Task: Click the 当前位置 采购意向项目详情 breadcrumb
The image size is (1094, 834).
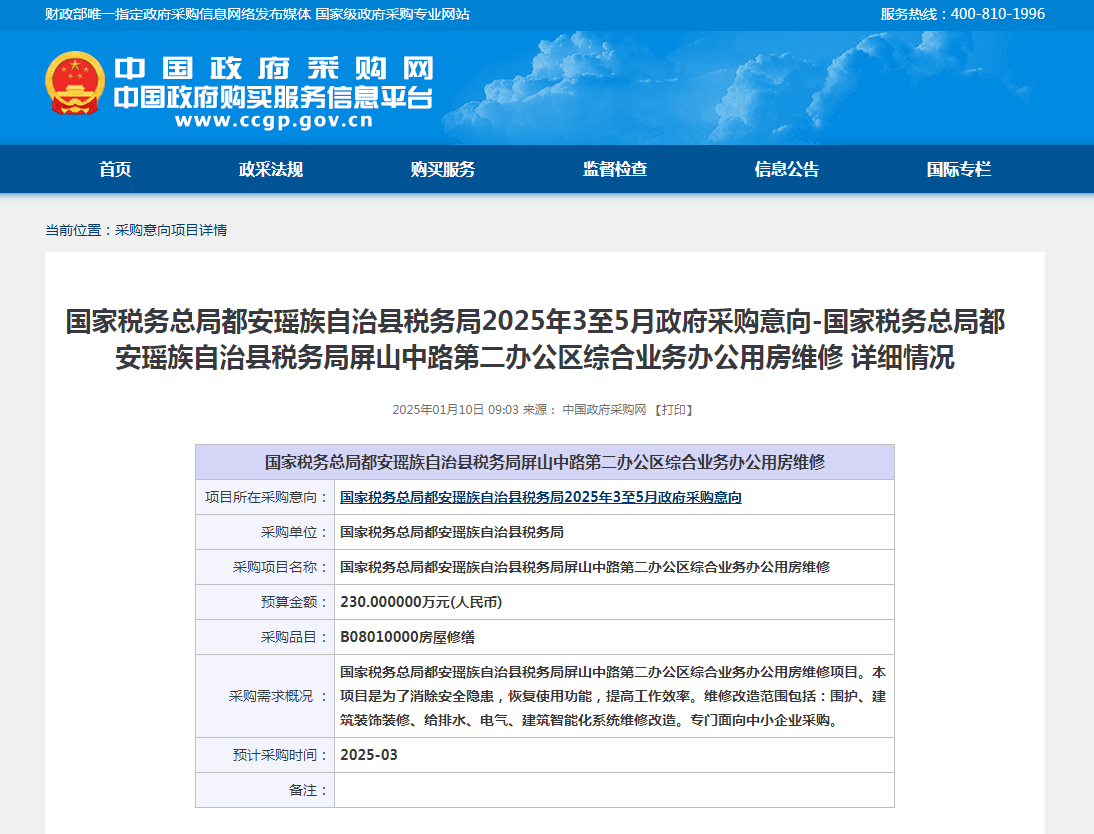Action: pos(136,230)
